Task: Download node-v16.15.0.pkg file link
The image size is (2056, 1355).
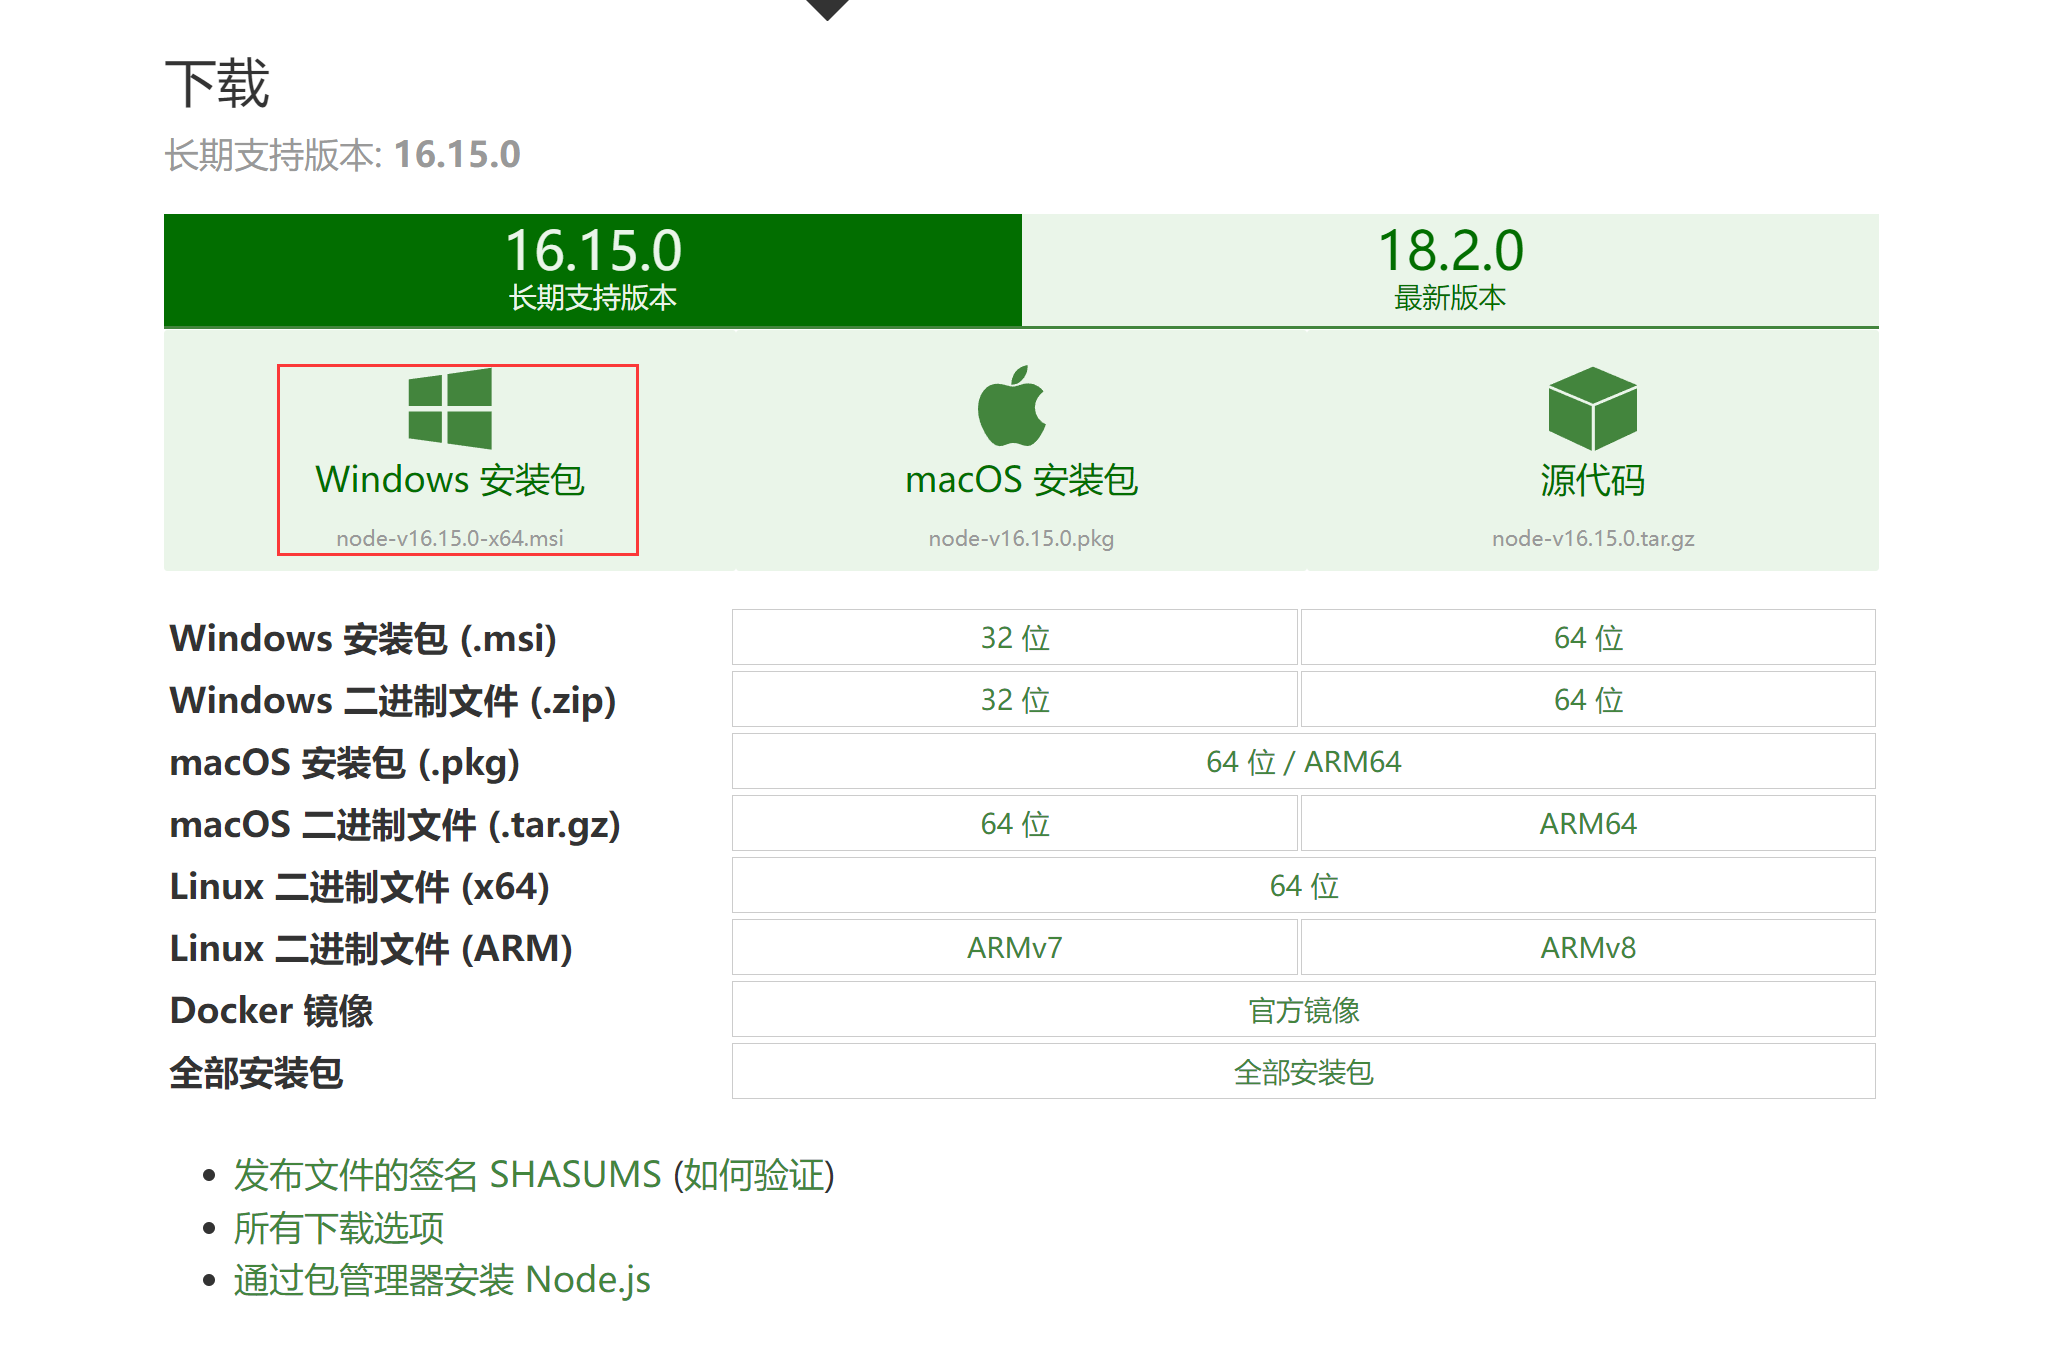Action: tap(1020, 538)
